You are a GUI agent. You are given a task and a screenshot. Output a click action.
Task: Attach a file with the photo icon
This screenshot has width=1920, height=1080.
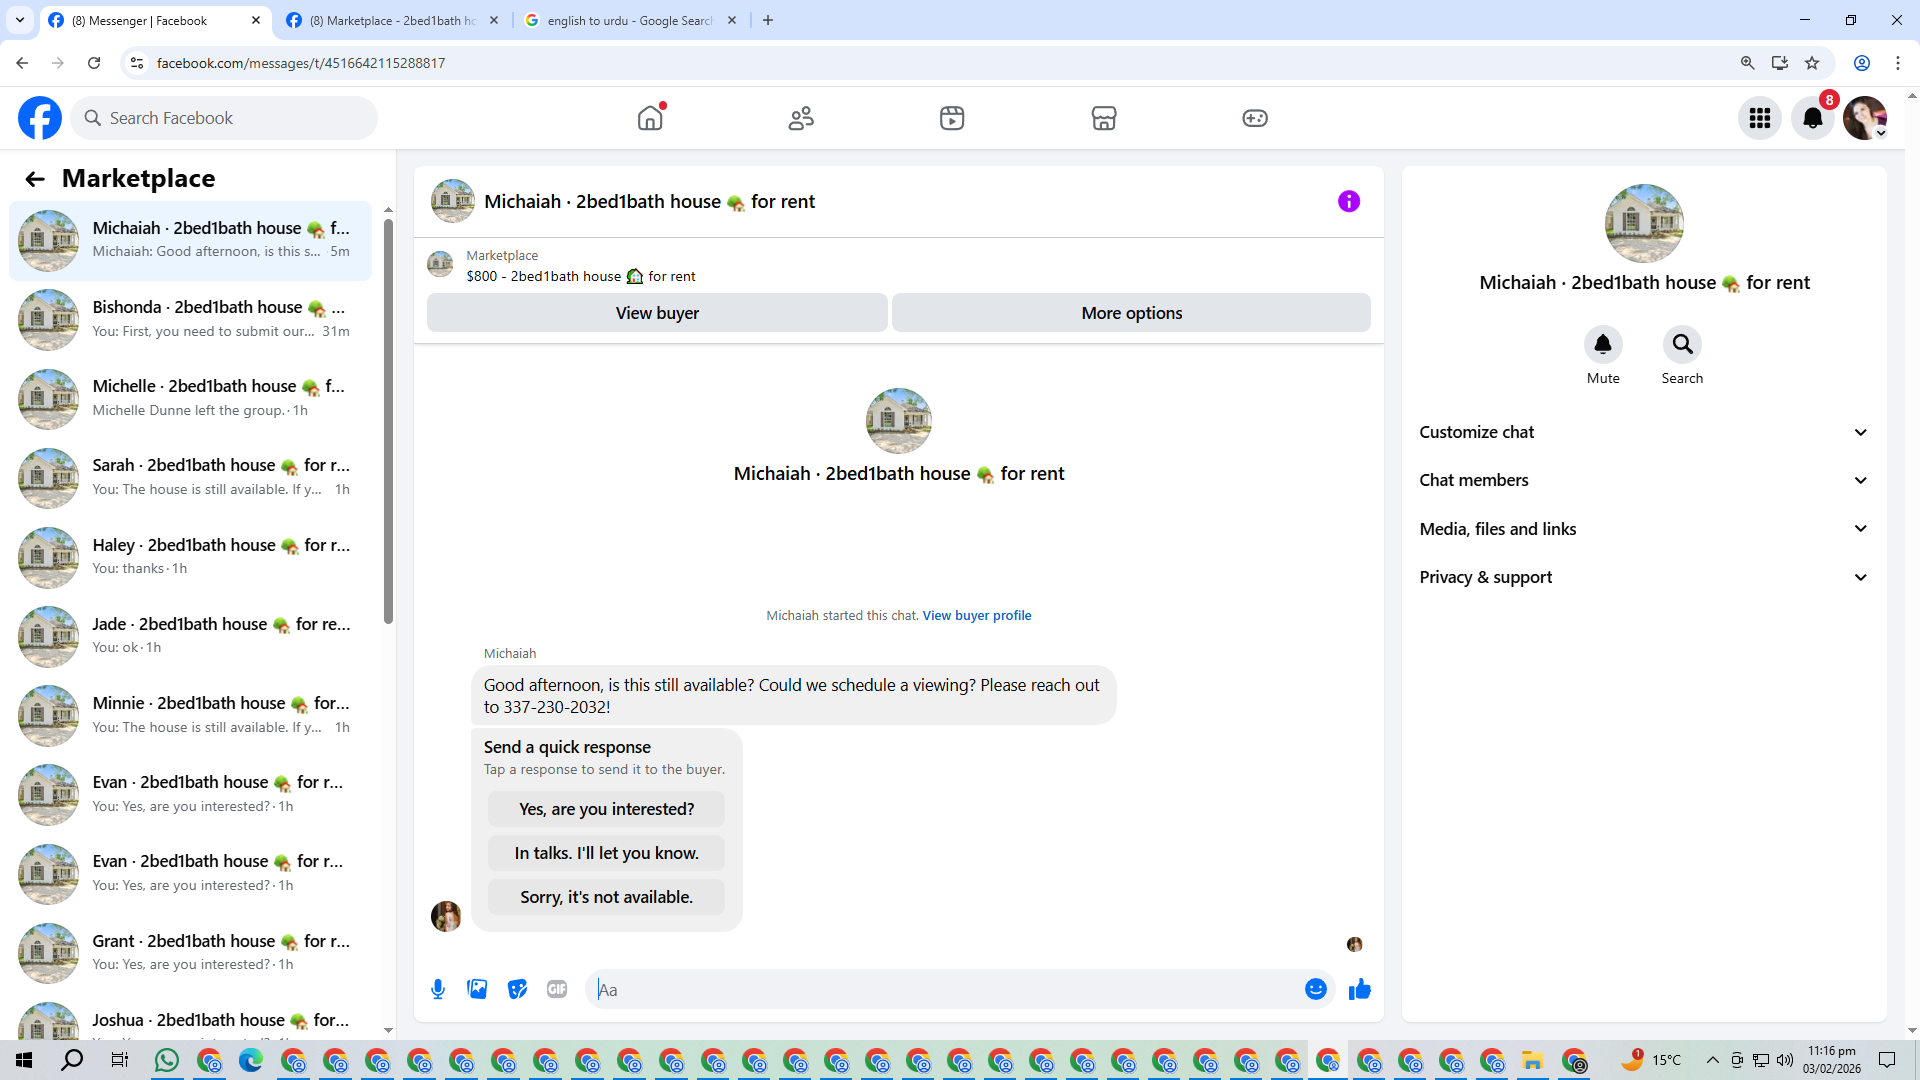click(x=477, y=989)
